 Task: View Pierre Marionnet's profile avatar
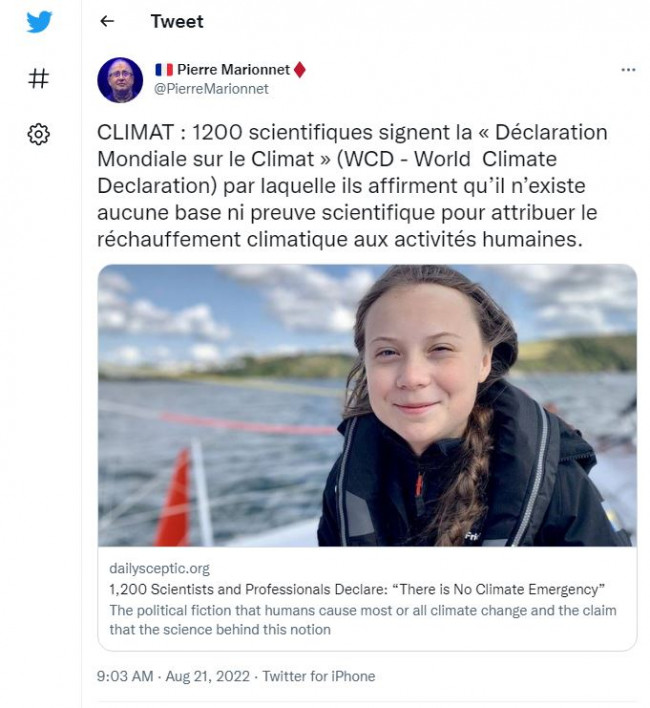coord(120,80)
